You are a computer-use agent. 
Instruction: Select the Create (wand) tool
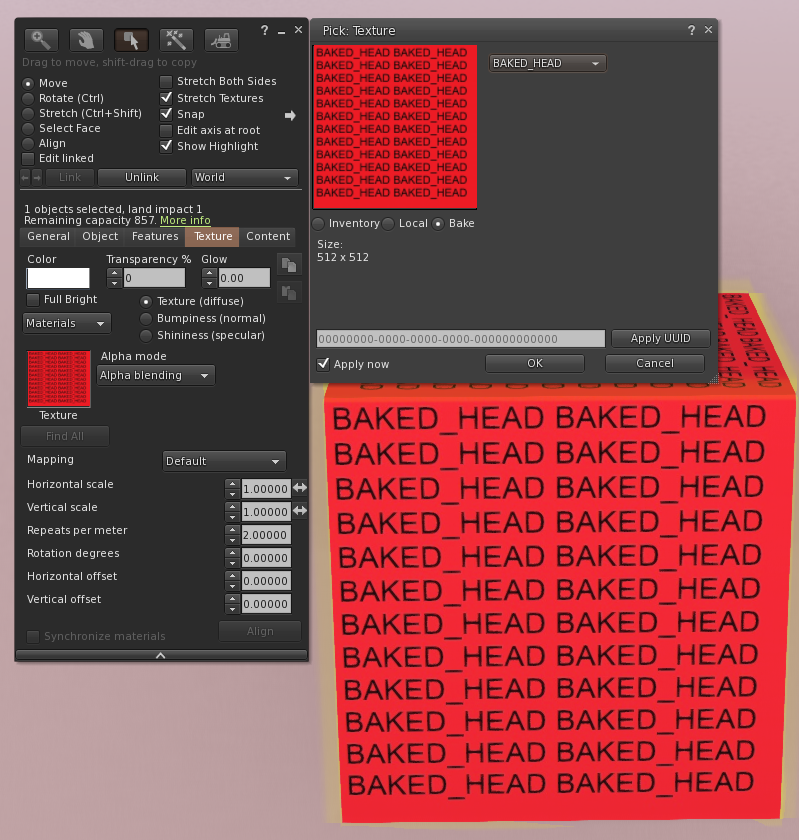click(176, 40)
